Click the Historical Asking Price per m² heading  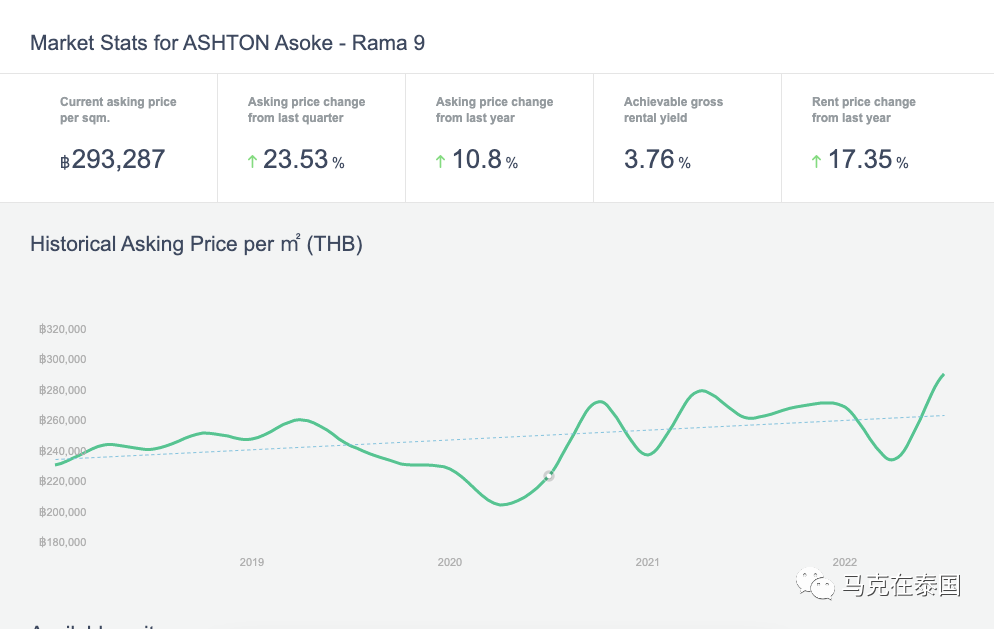click(x=197, y=244)
